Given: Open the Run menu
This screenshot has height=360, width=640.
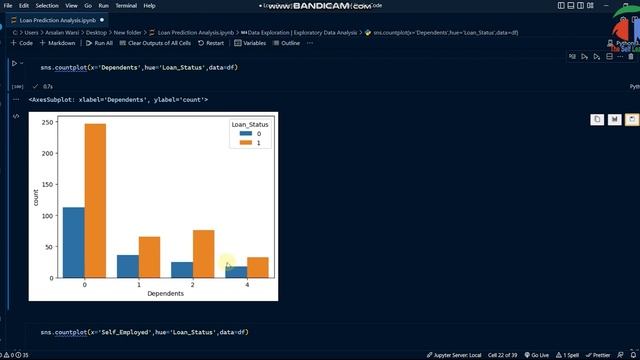Looking at the screenshot, I should click(x=104, y=6).
